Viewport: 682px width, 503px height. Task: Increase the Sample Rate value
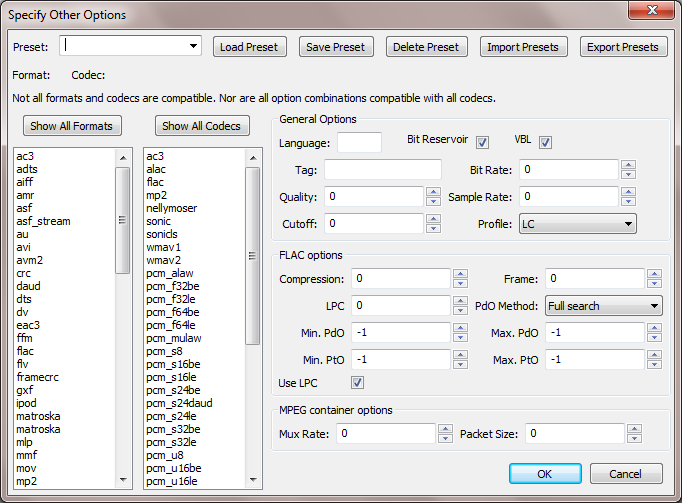coord(627,192)
